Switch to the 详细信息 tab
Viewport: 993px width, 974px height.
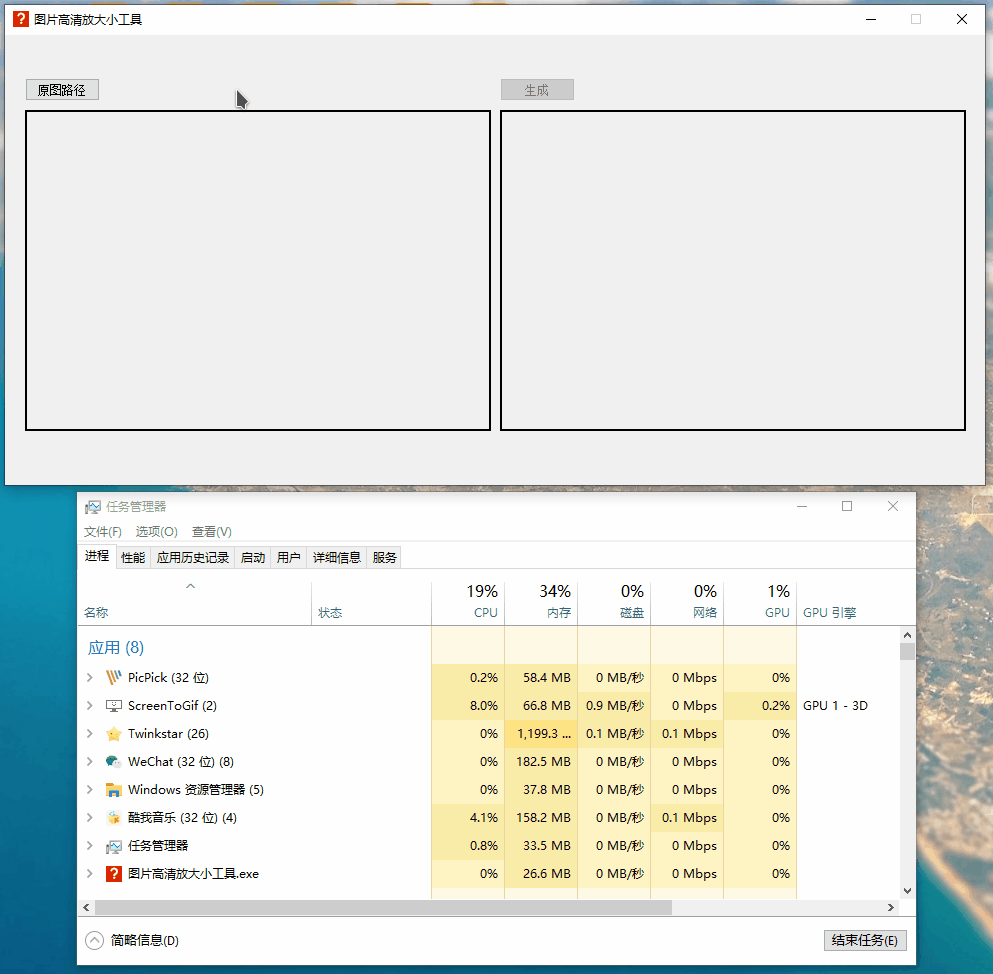[336, 558]
